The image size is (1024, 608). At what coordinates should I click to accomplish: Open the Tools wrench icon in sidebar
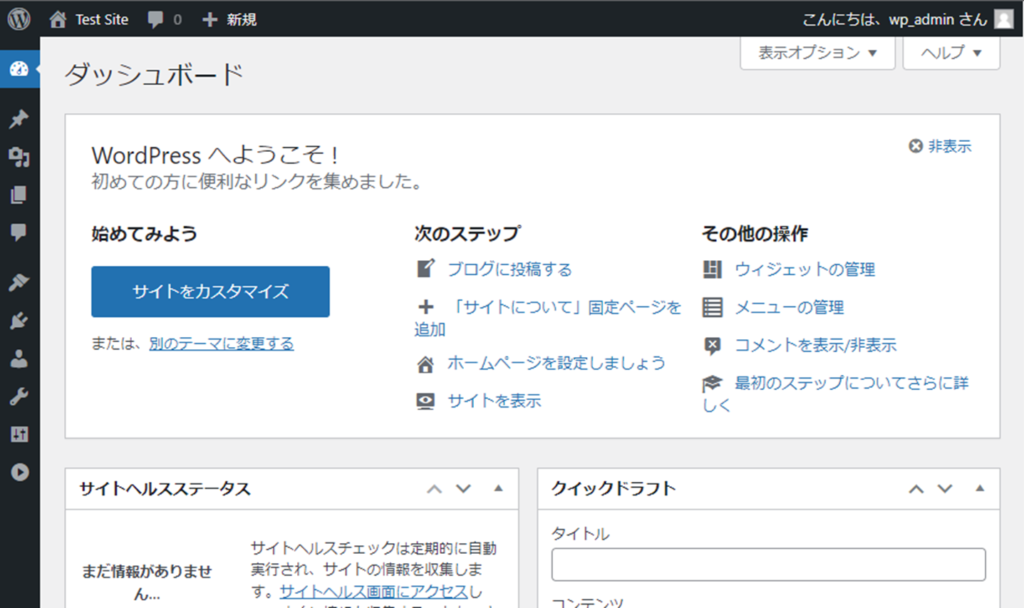19,397
